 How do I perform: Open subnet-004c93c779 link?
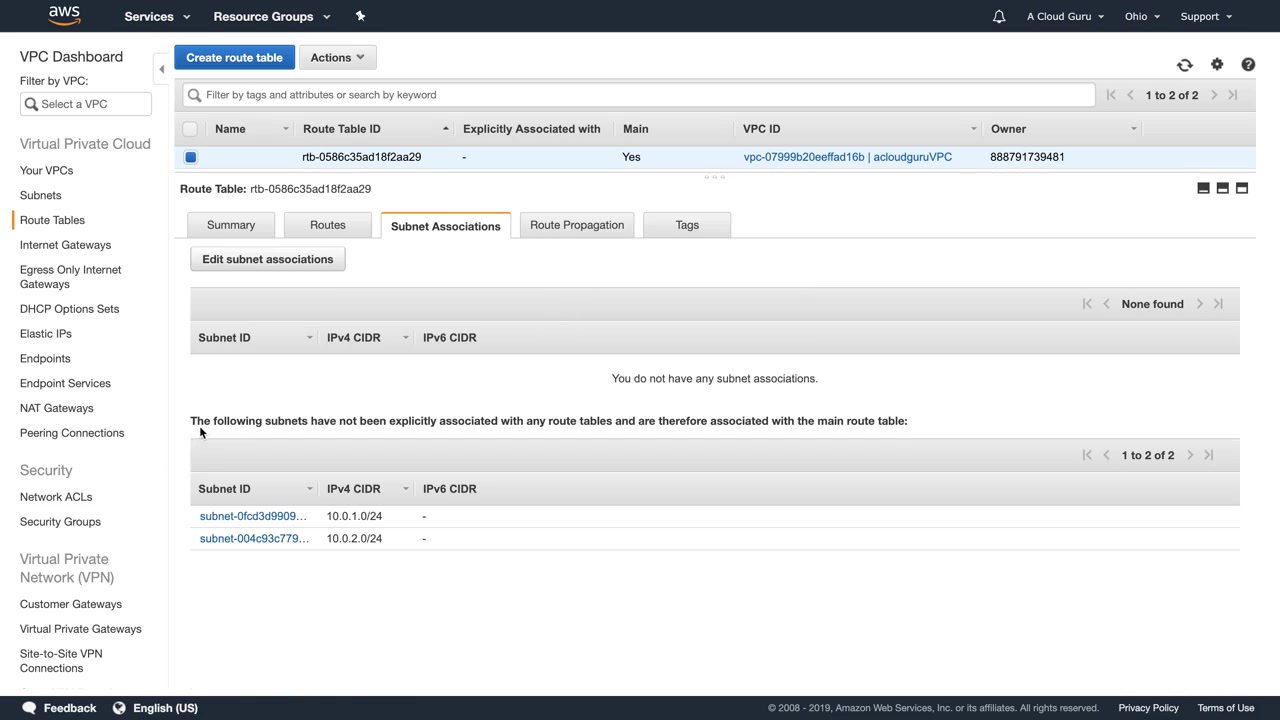254,538
